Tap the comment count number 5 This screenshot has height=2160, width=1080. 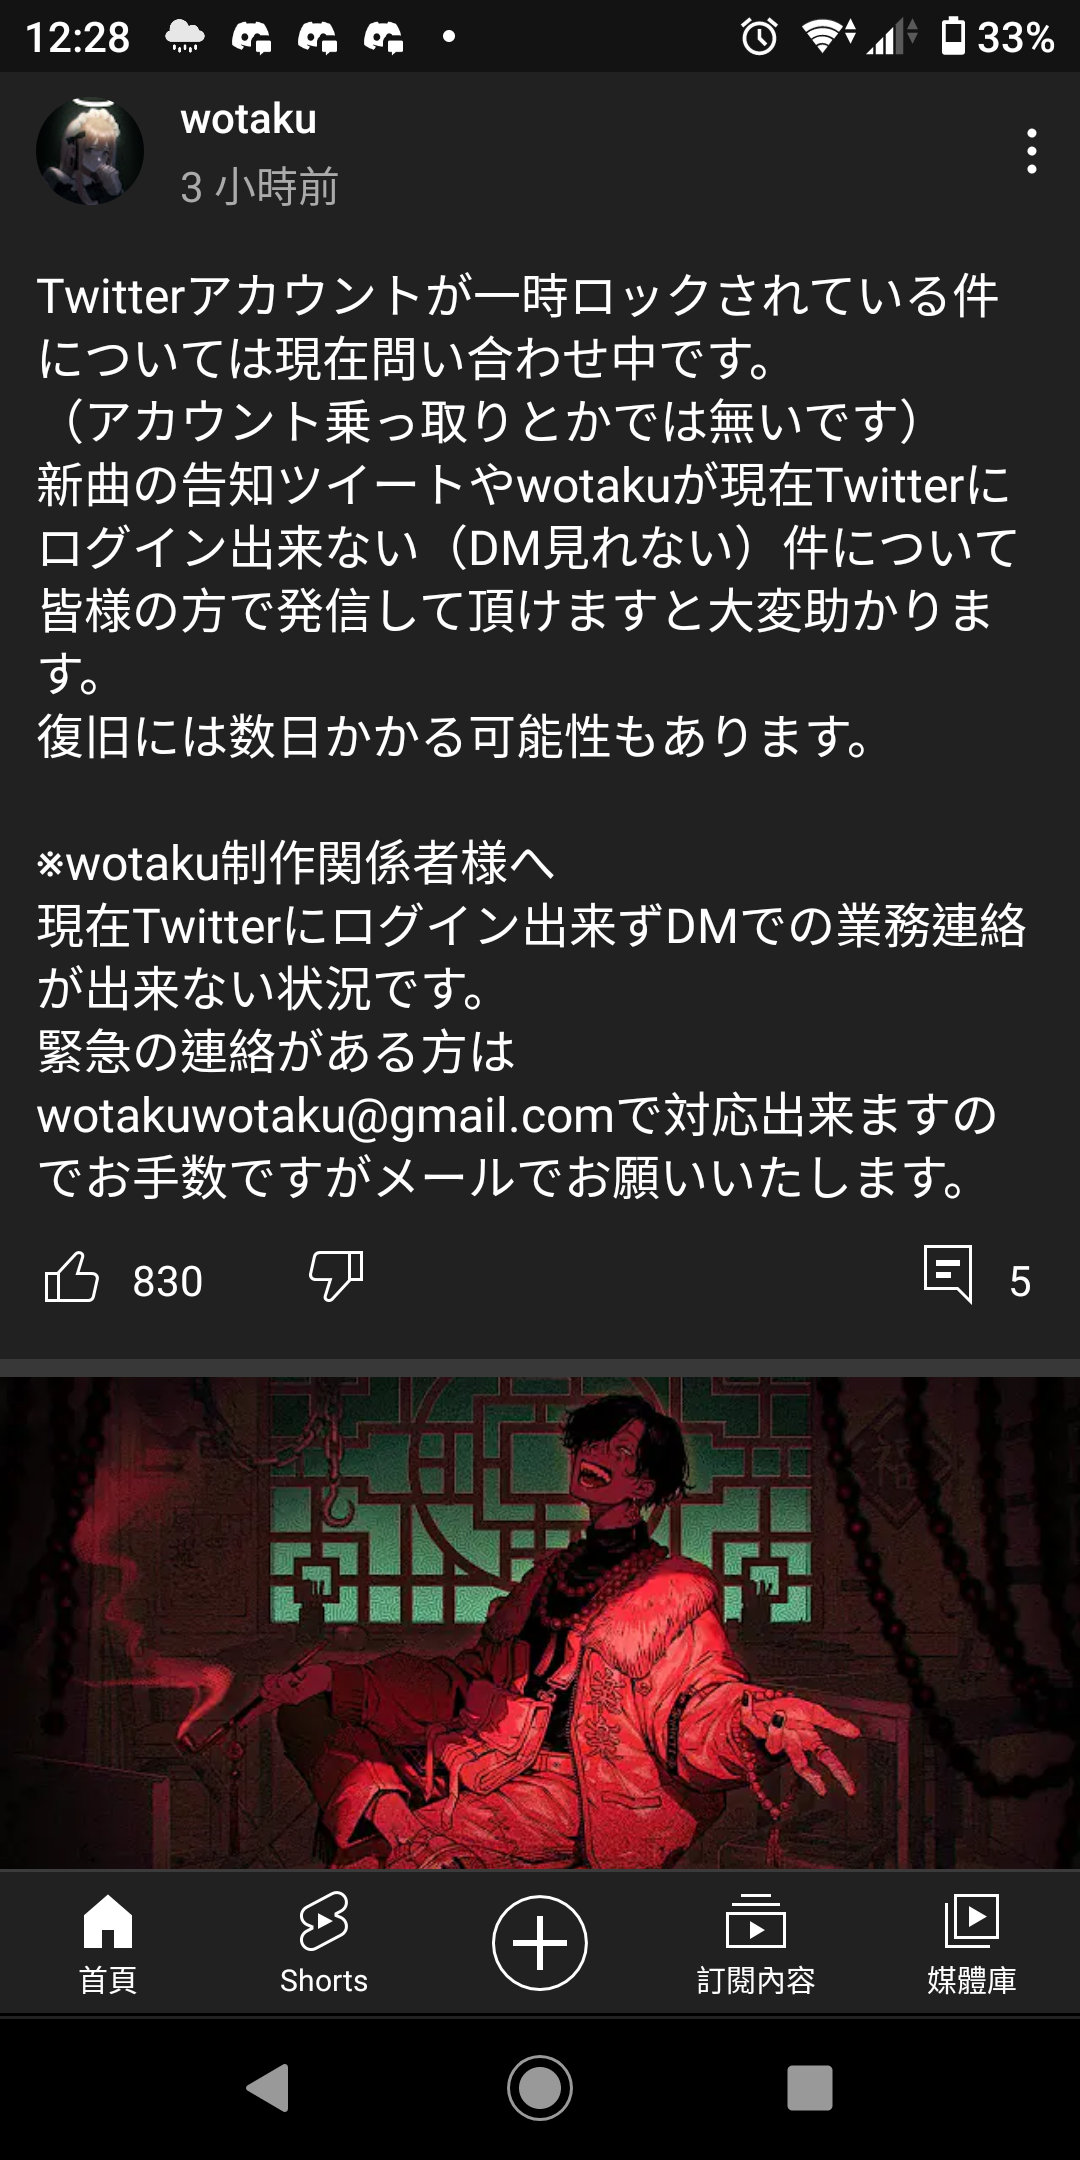point(1020,1281)
